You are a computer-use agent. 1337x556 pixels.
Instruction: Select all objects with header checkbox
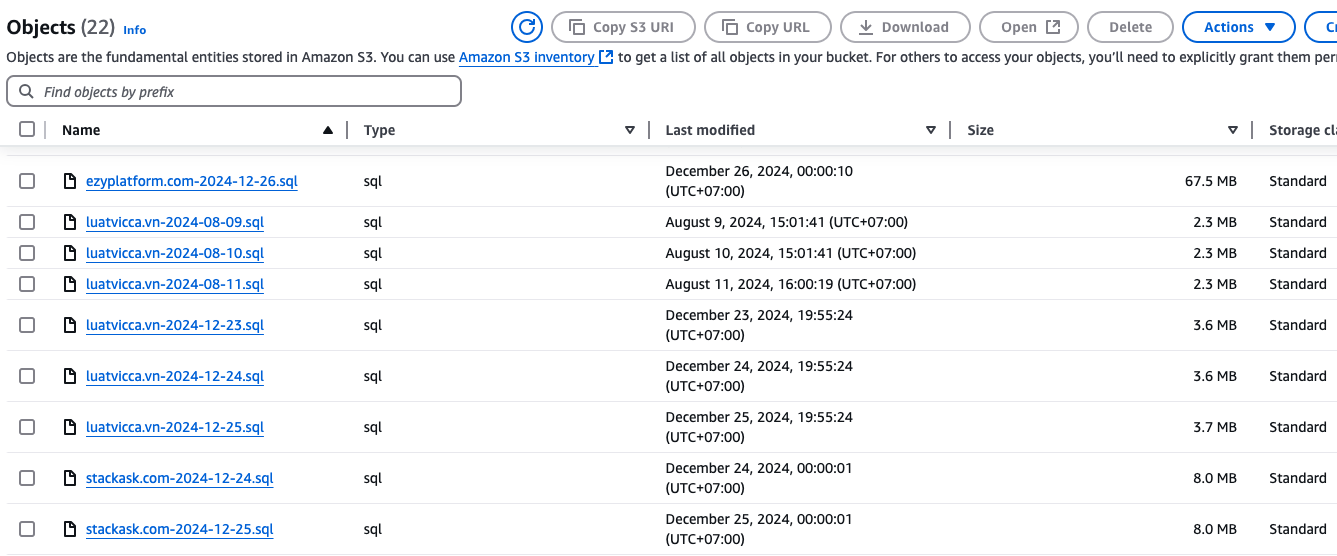point(27,129)
